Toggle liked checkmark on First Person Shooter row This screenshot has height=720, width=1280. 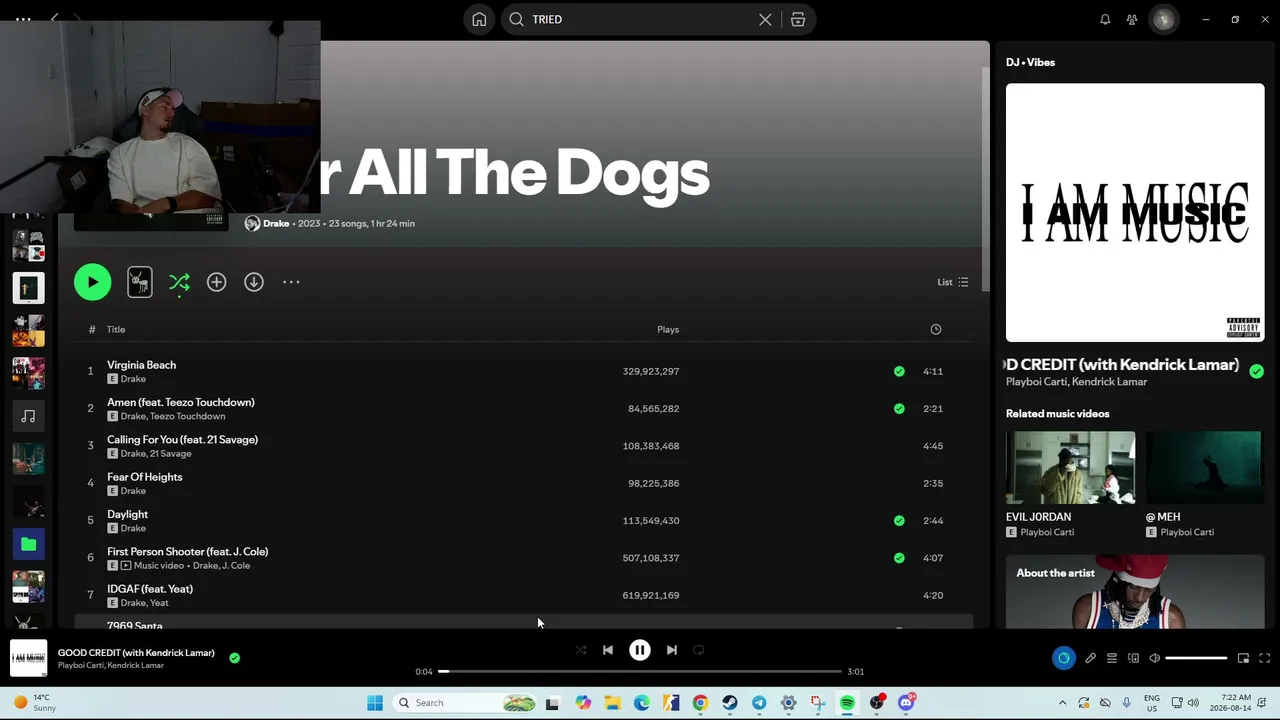coord(899,558)
